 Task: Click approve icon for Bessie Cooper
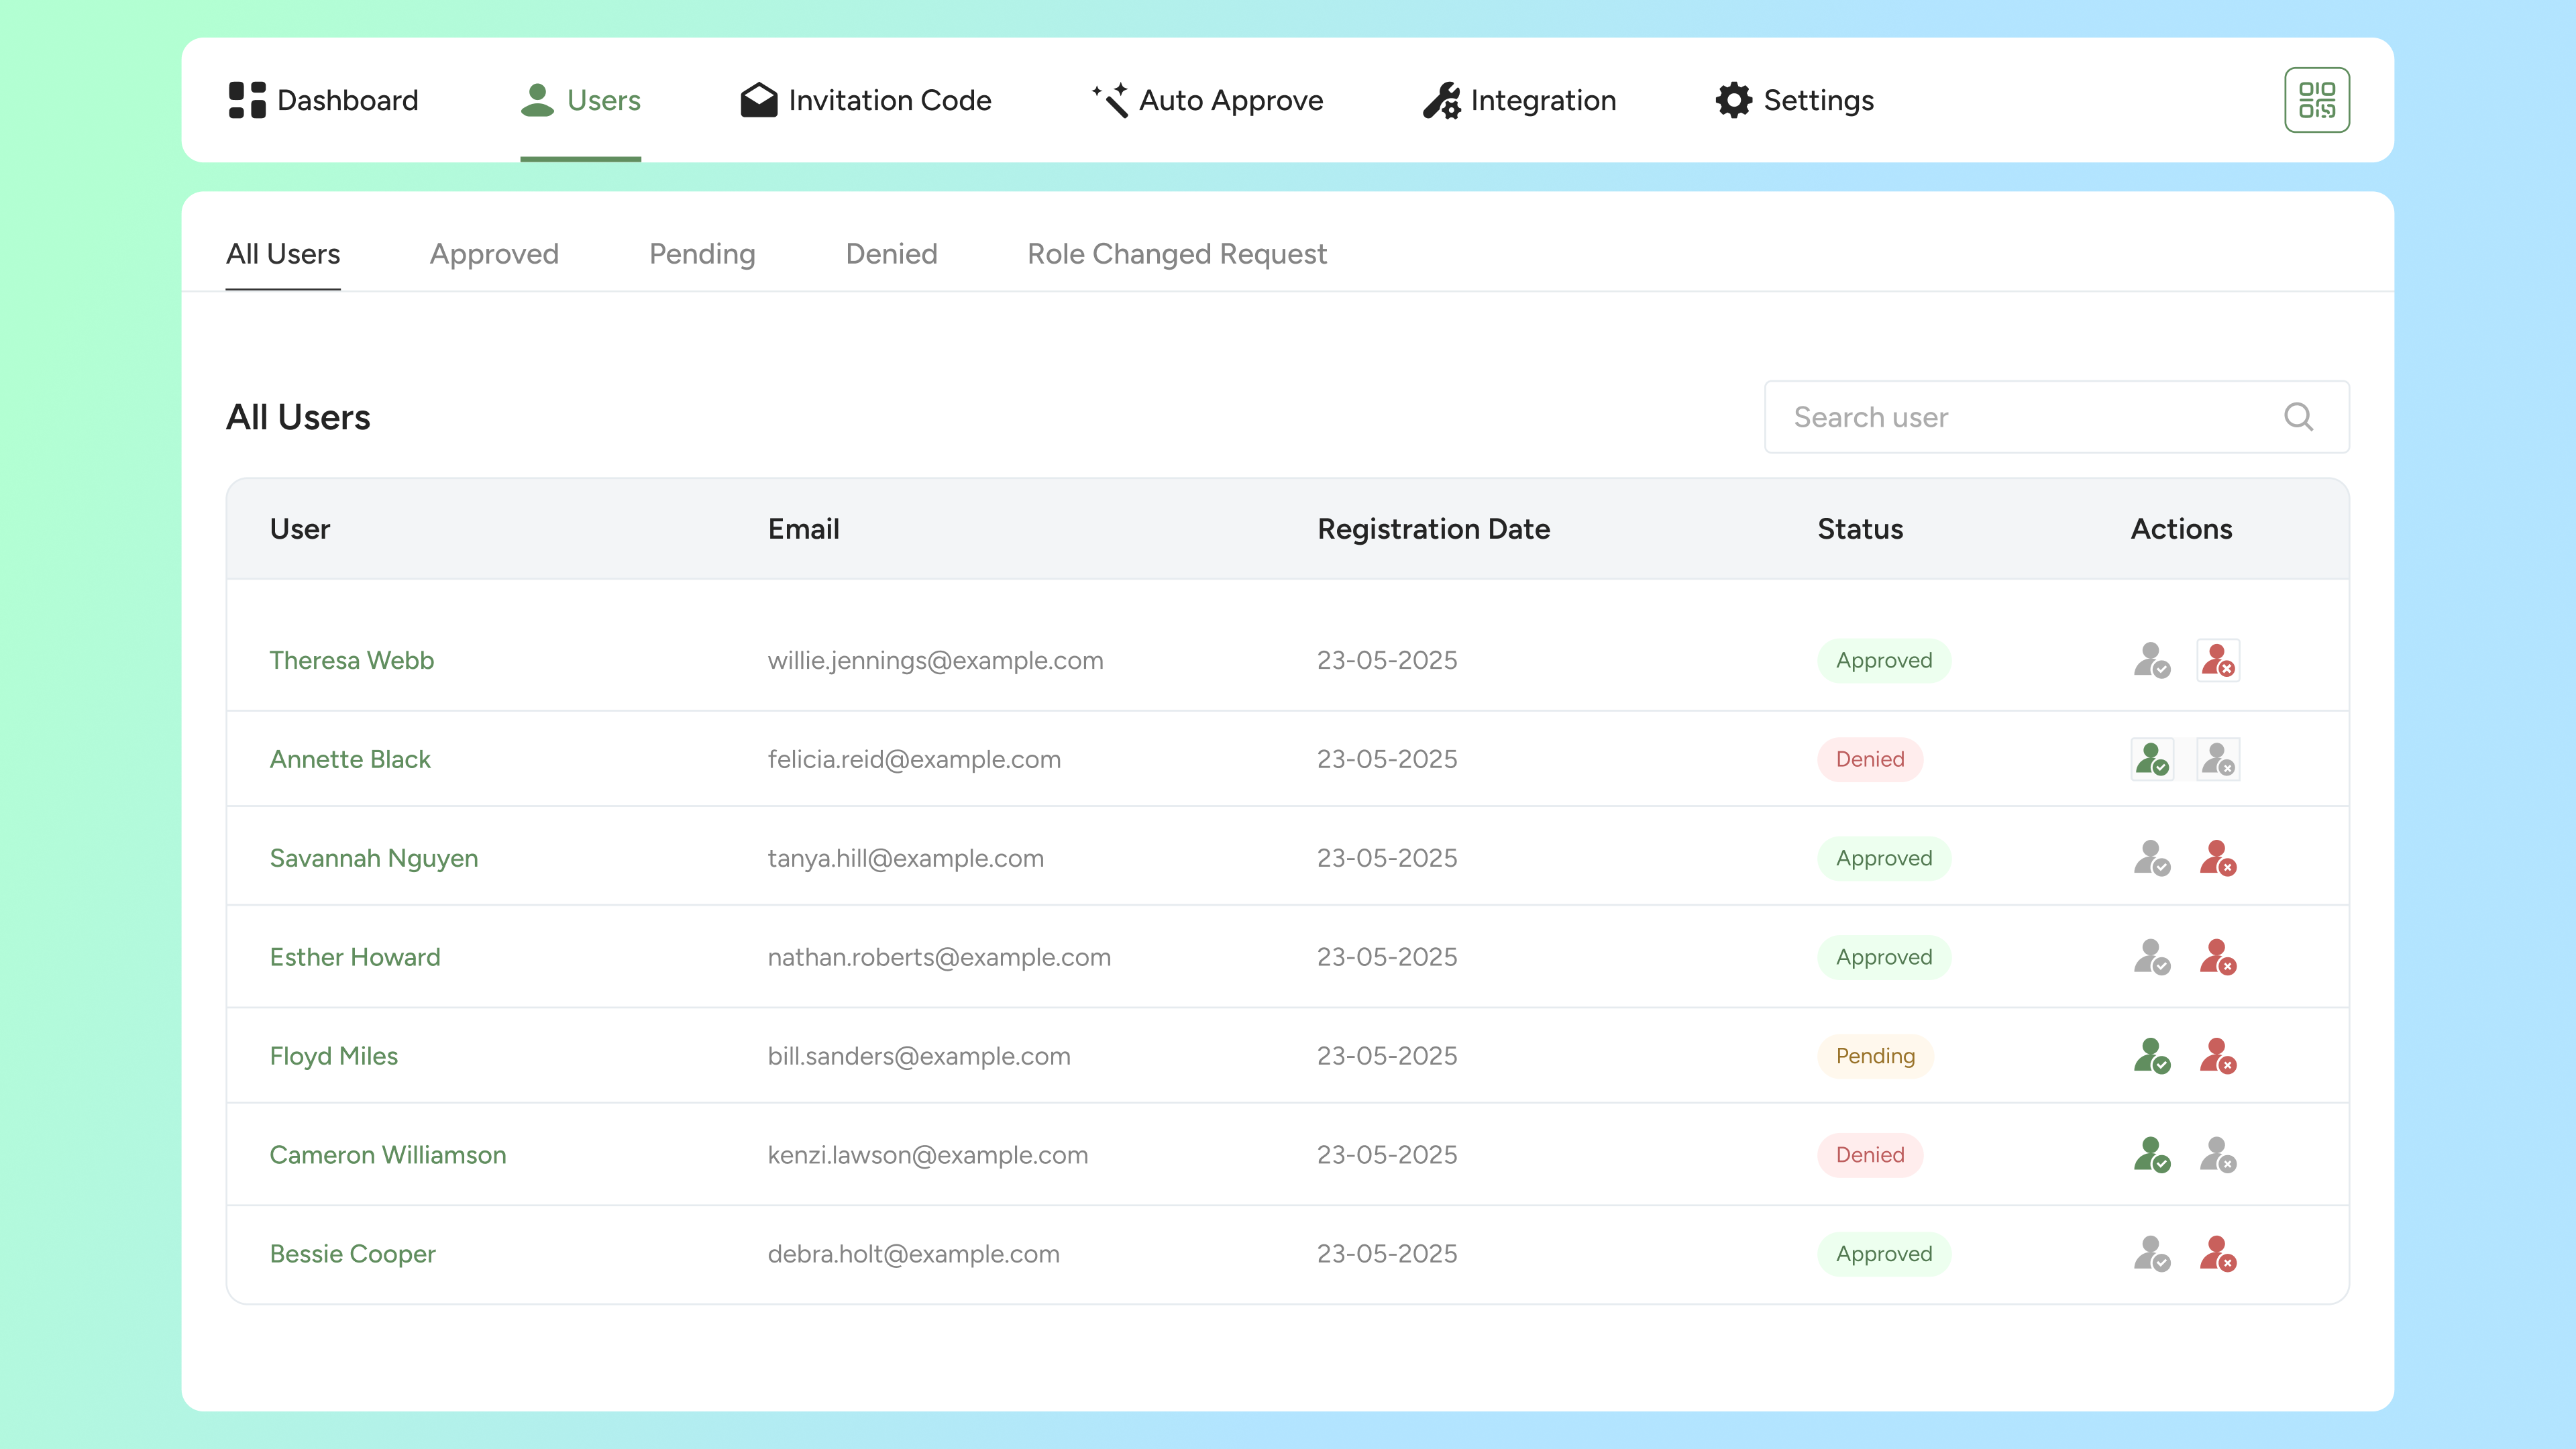click(x=2151, y=1254)
